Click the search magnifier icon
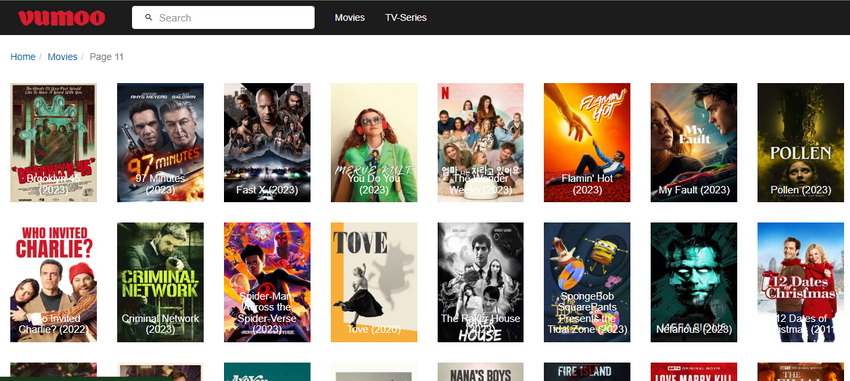The image size is (850, 381). click(149, 17)
